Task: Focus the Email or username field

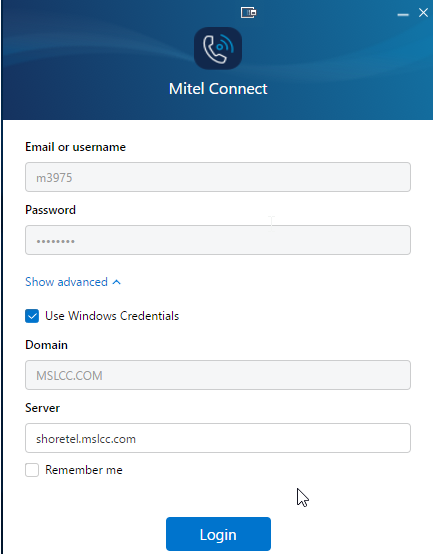Action: tap(218, 177)
